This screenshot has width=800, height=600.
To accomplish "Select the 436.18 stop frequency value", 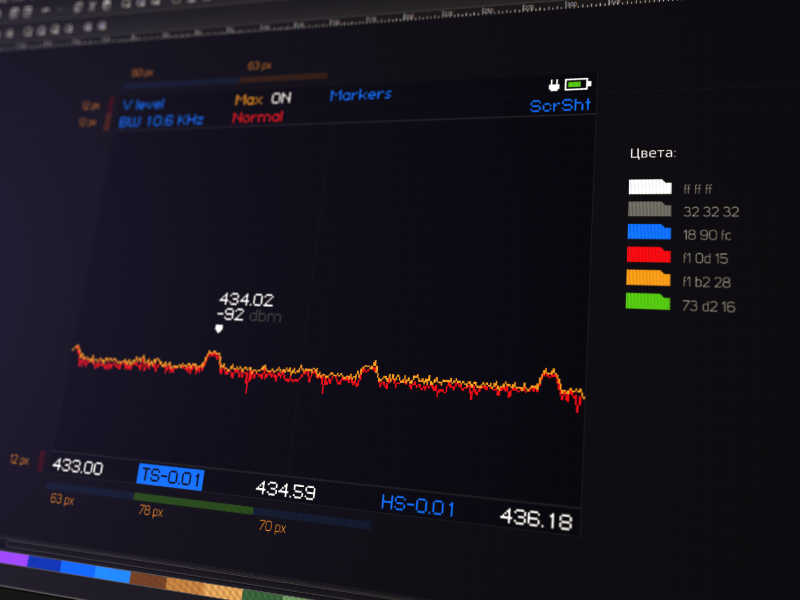I will pos(537,519).
